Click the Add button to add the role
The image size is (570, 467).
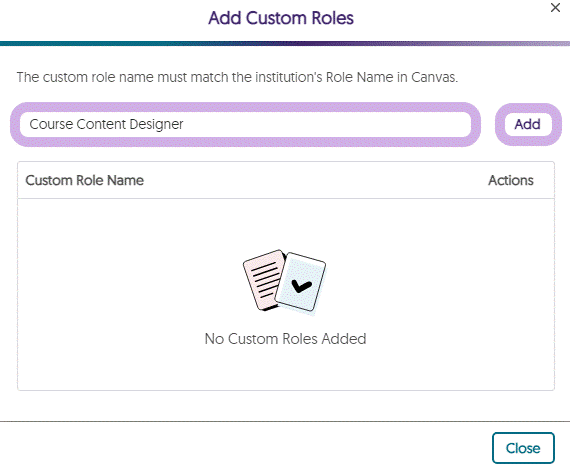tap(528, 124)
